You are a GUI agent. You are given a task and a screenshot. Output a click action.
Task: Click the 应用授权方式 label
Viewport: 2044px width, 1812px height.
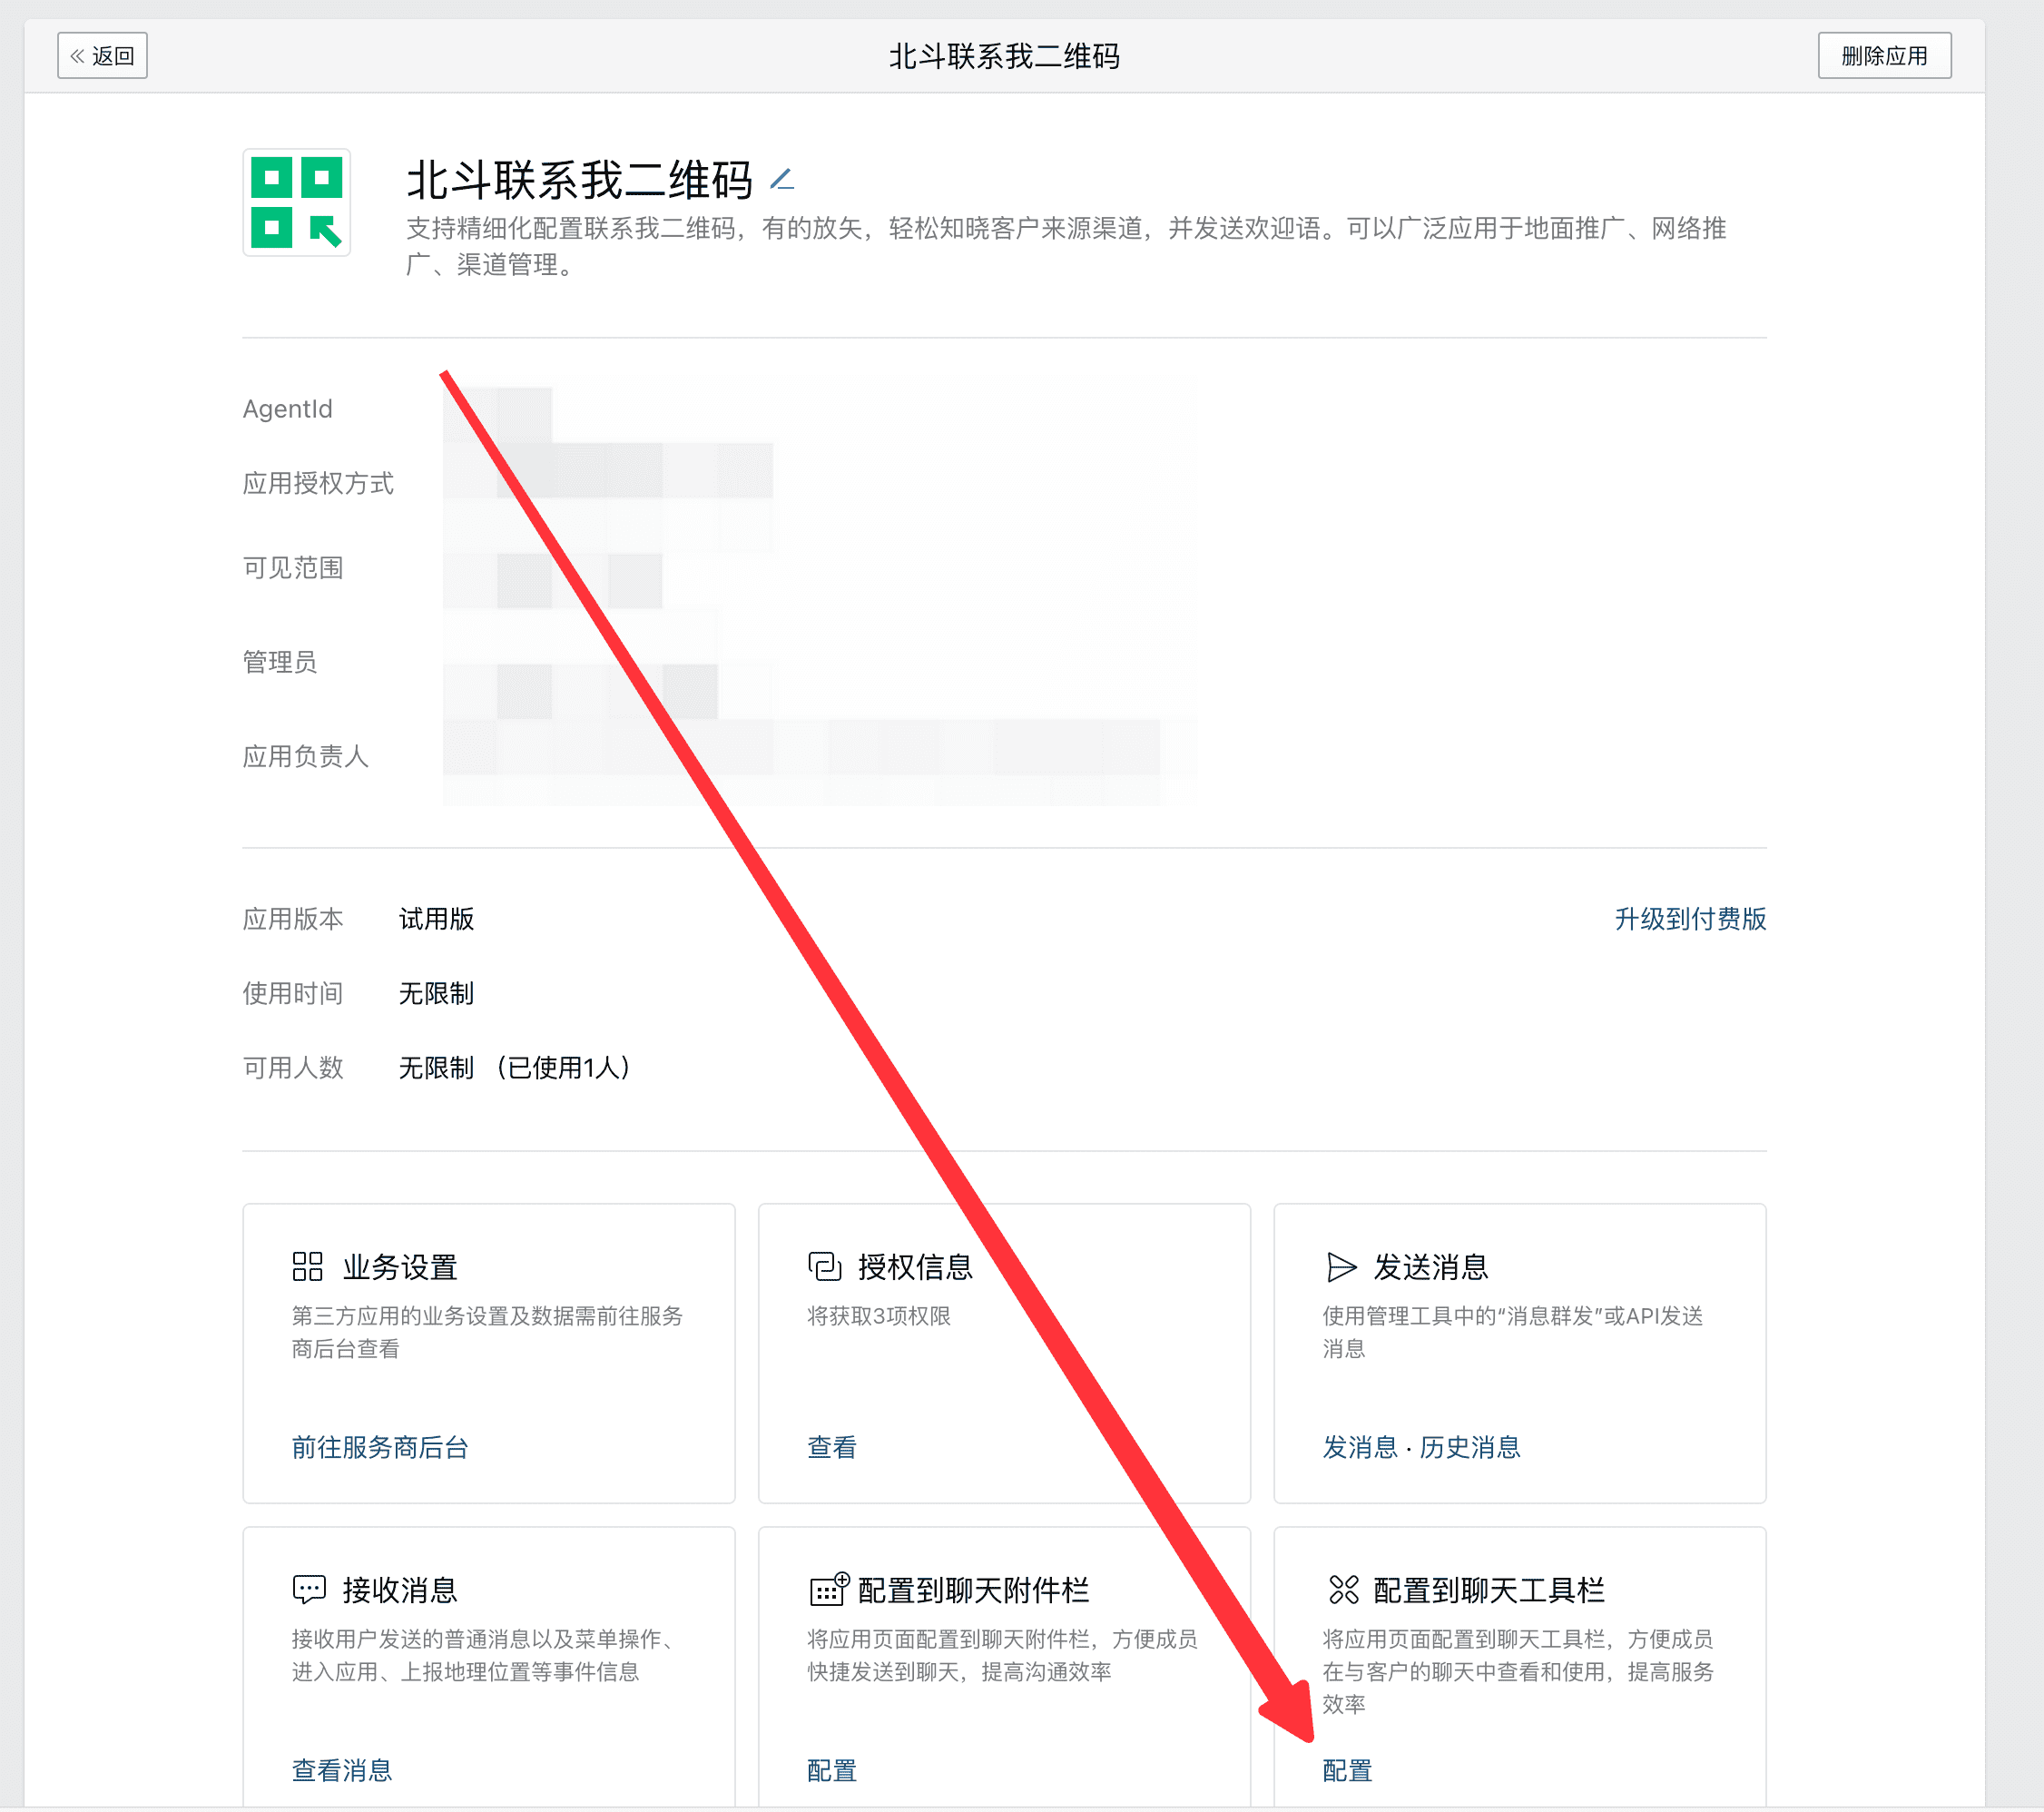coord(318,483)
